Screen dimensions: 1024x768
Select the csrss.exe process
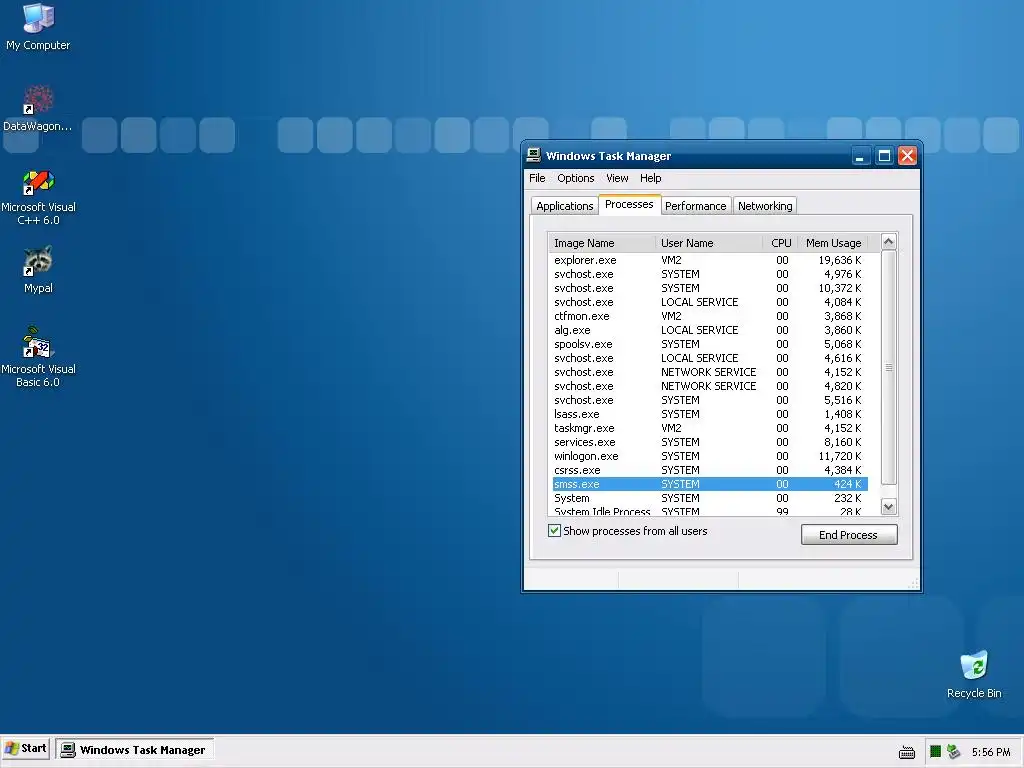click(709, 470)
